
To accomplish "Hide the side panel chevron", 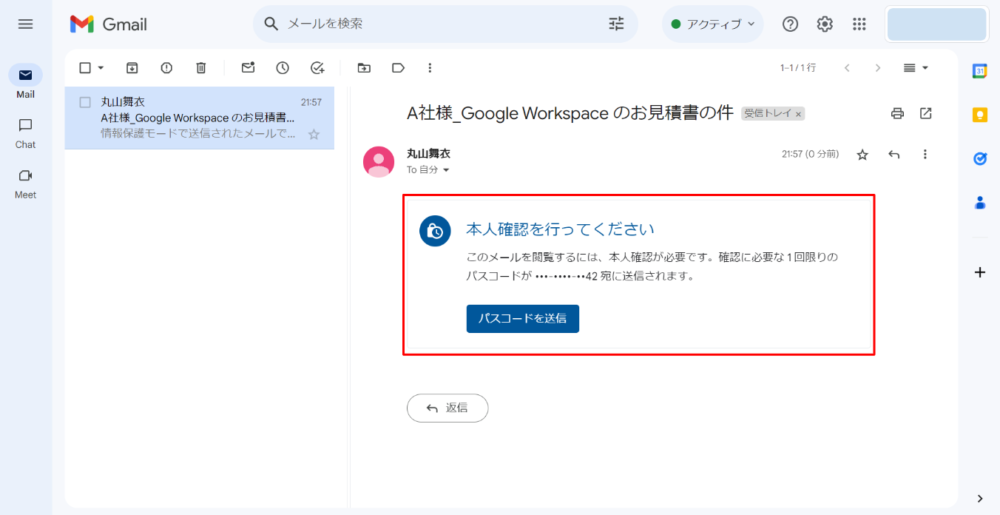I will (980, 498).
